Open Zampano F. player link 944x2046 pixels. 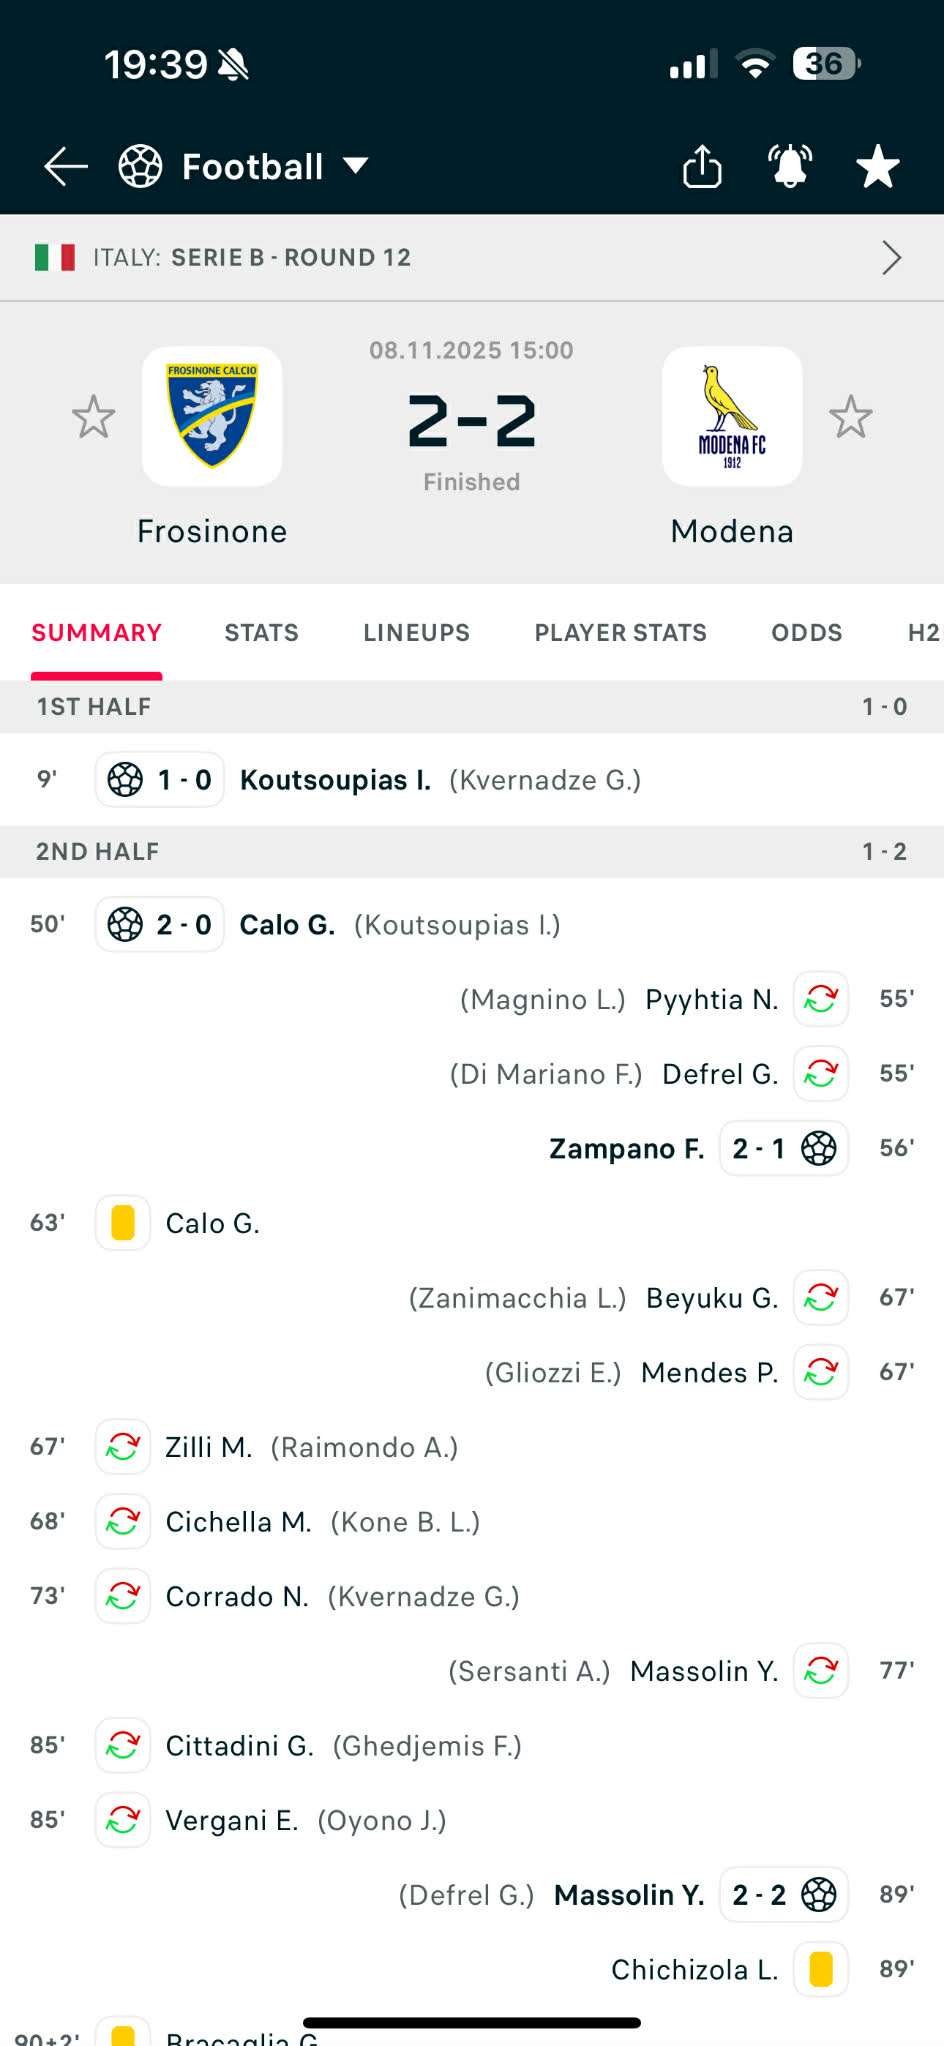626,1149
